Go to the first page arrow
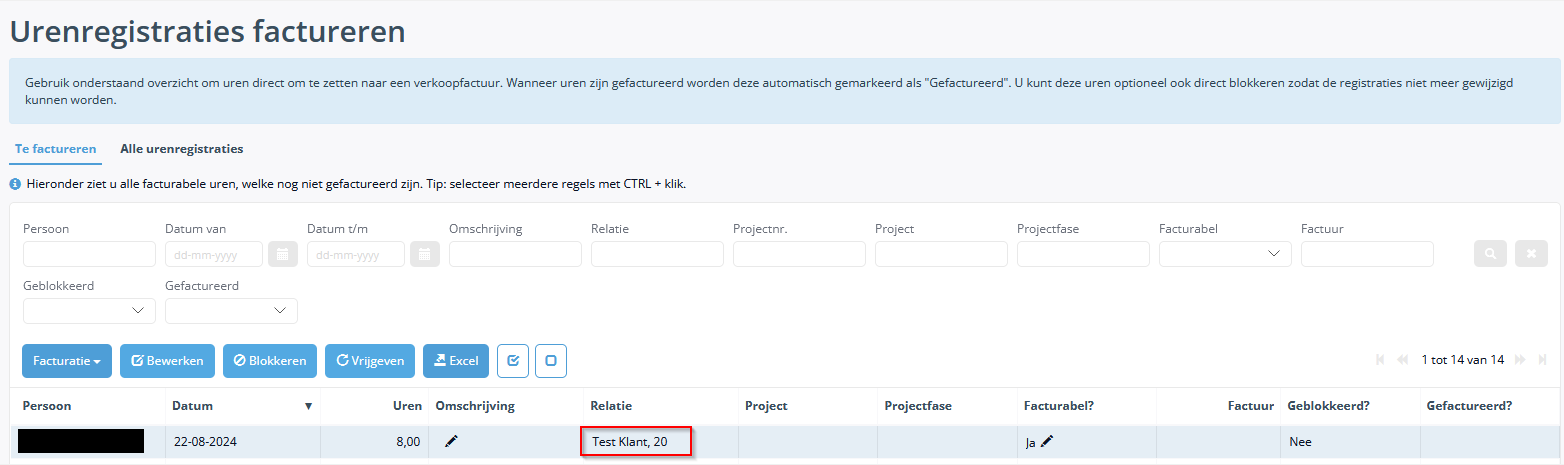Image resolution: width=1564 pixels, height=465 pixels. (x=1381, y=360)
